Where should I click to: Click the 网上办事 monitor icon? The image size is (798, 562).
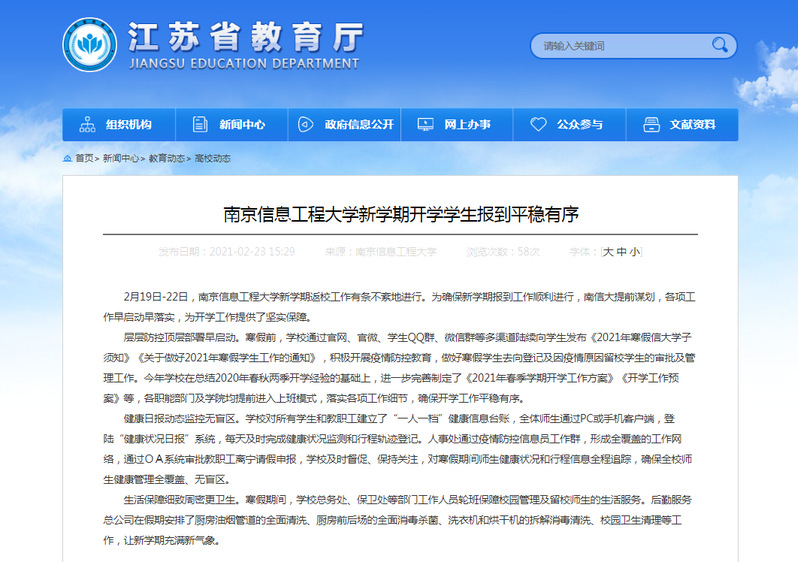point(425,125)
